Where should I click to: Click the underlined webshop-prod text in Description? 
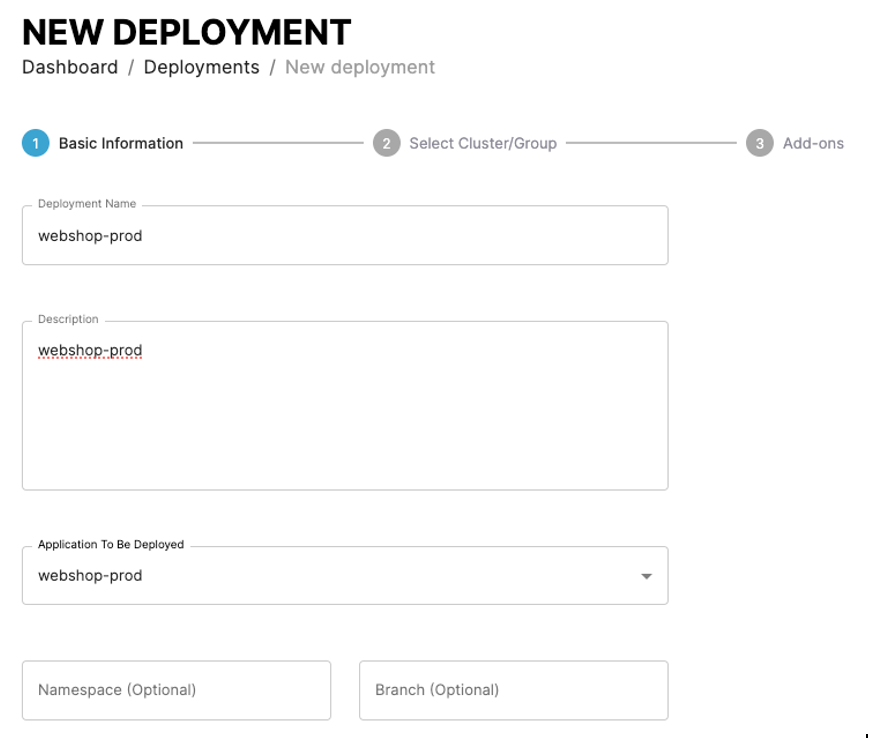point(90,351)
